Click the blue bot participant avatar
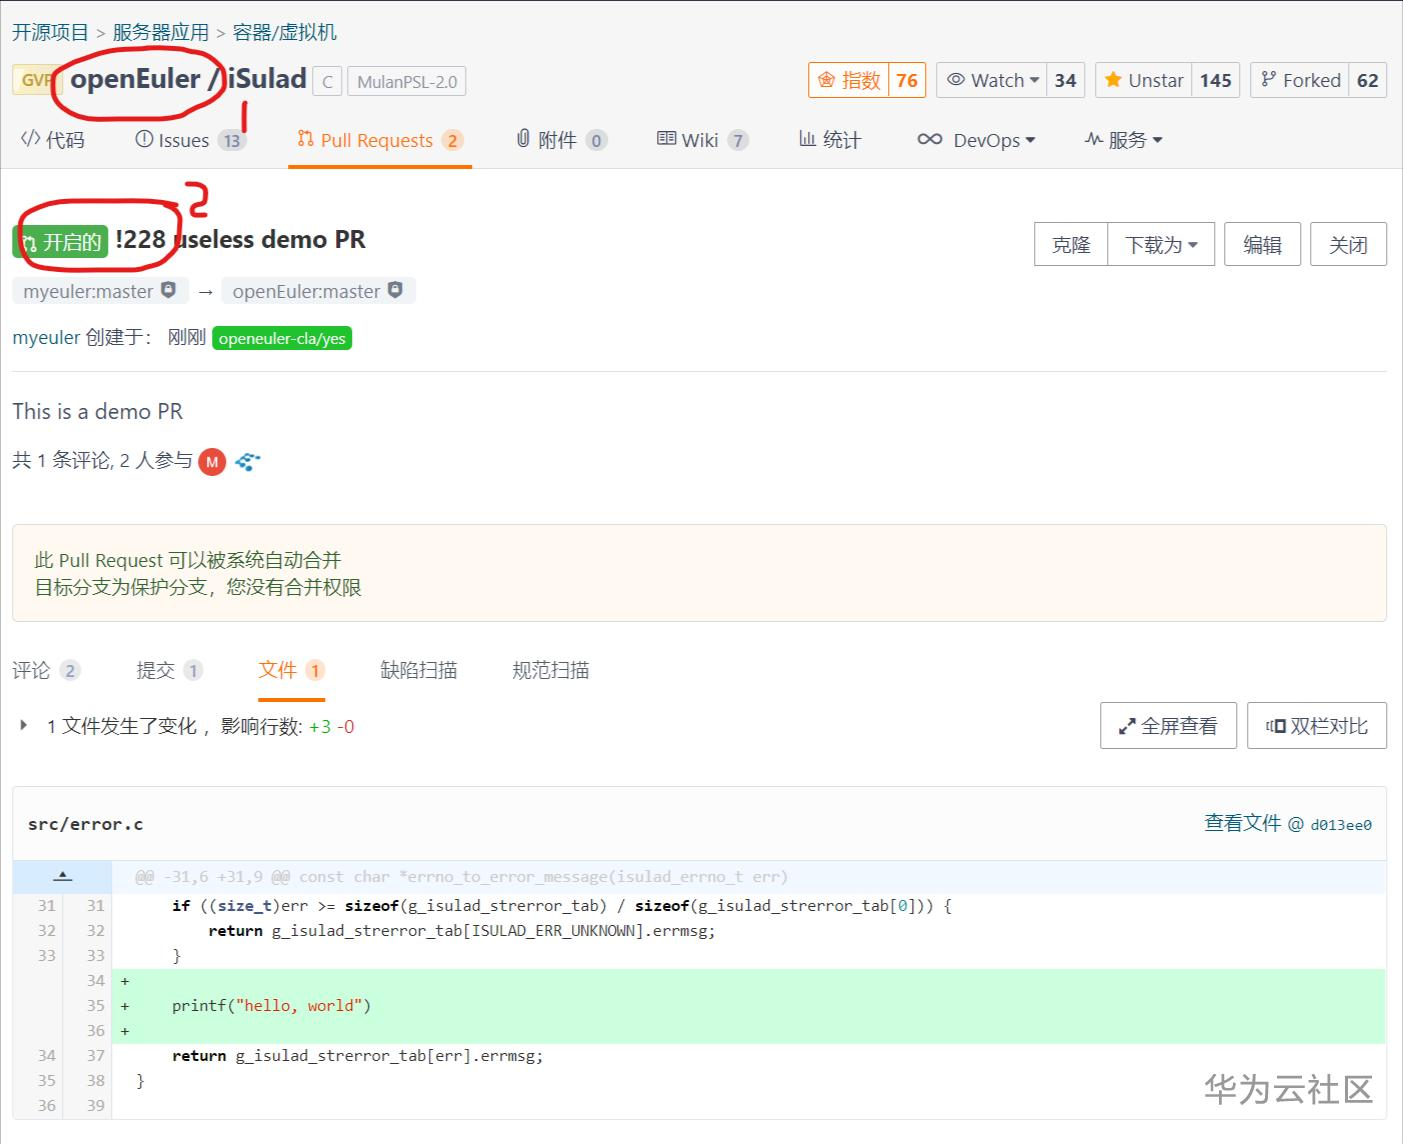Viewport: 1403px width, 1144px height. click(x=247, y=462)
